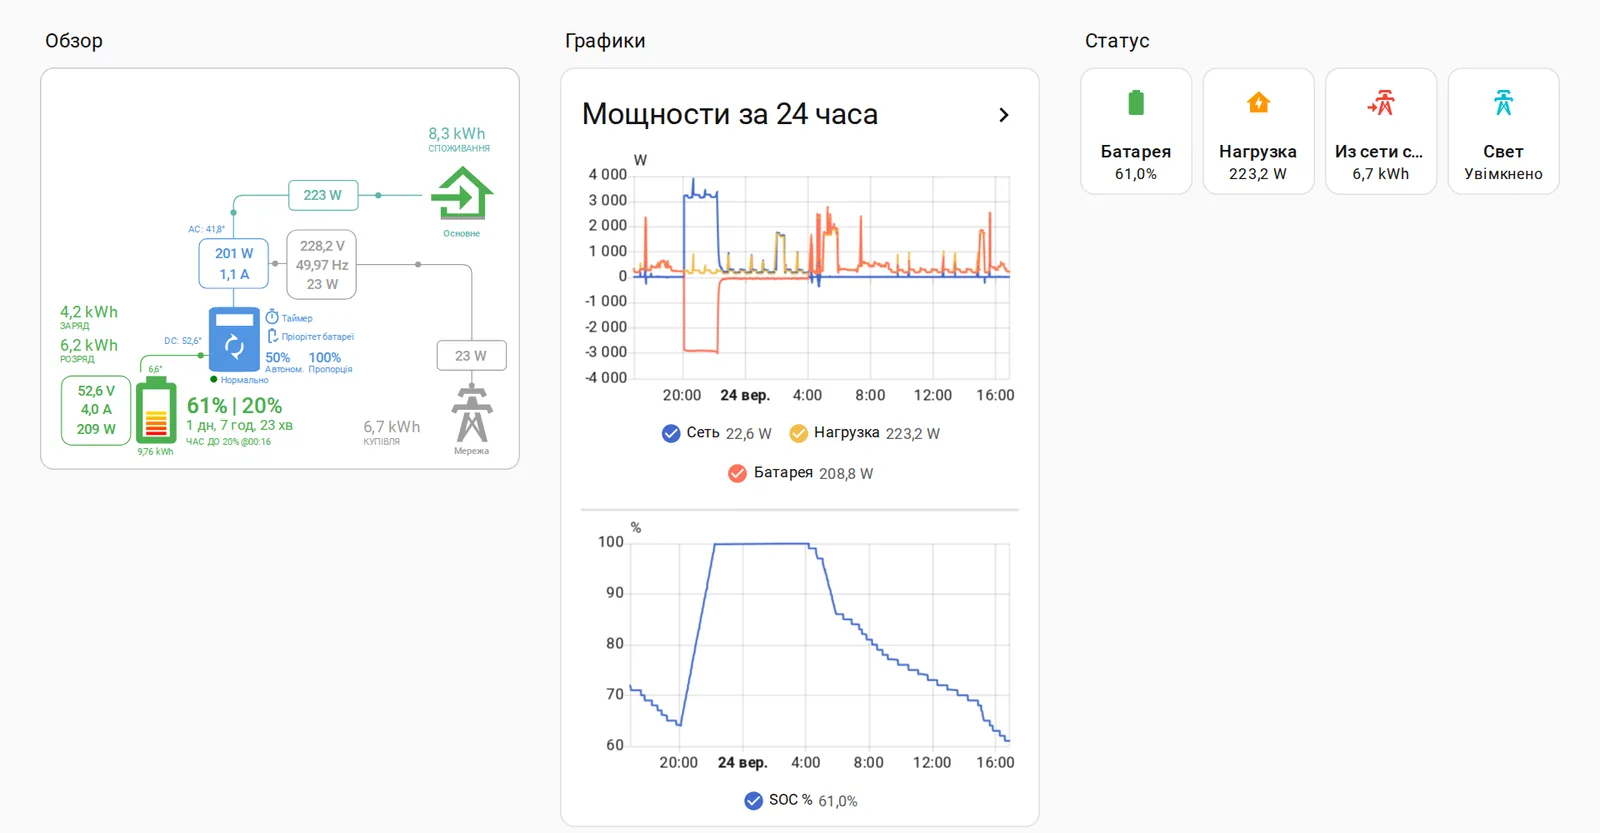The height and width of the screenshot is (833, 1600).
Task: Click the 223 W load power box
Action: [x=323, y=195]
